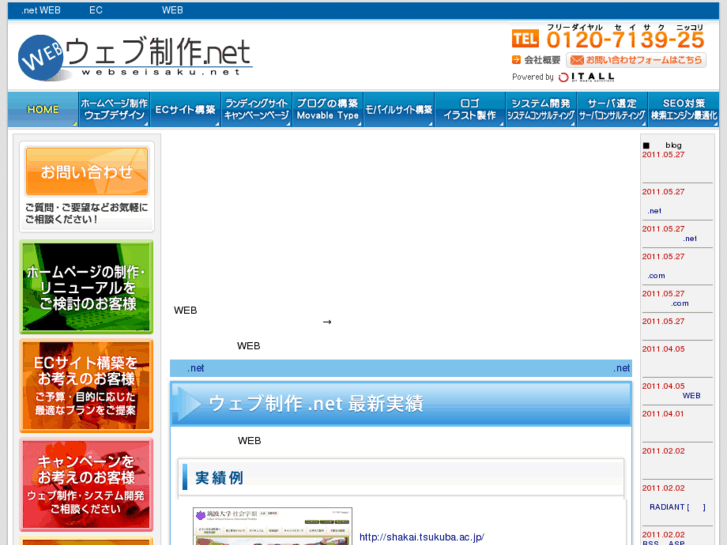Image resolution: width=727 pixels, height=545 pixels.
Task: Click the ウェブ制作.net site logo
Action: coord(135,58)
